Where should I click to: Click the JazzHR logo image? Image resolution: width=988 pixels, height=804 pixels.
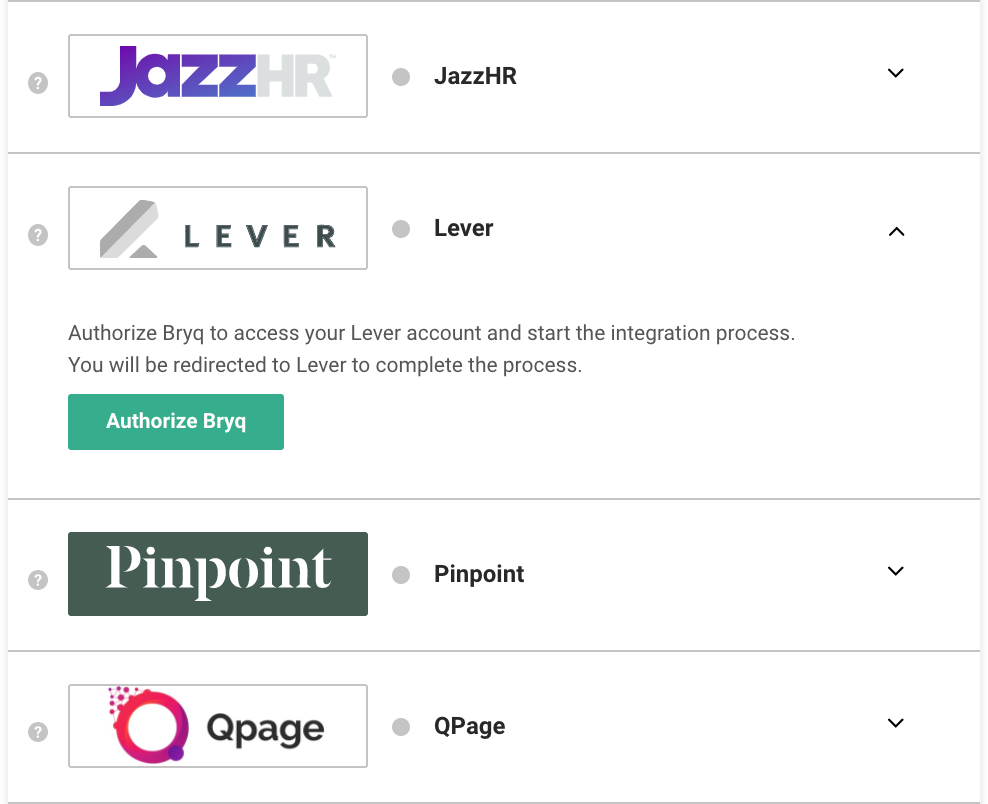[x=218, y=76]
